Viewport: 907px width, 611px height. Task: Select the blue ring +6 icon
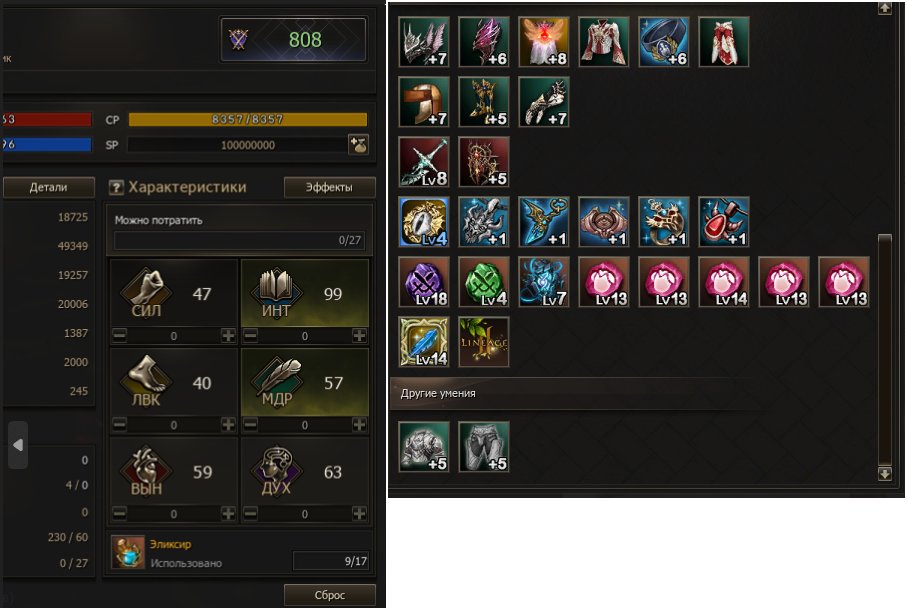(x=663, y=42)
